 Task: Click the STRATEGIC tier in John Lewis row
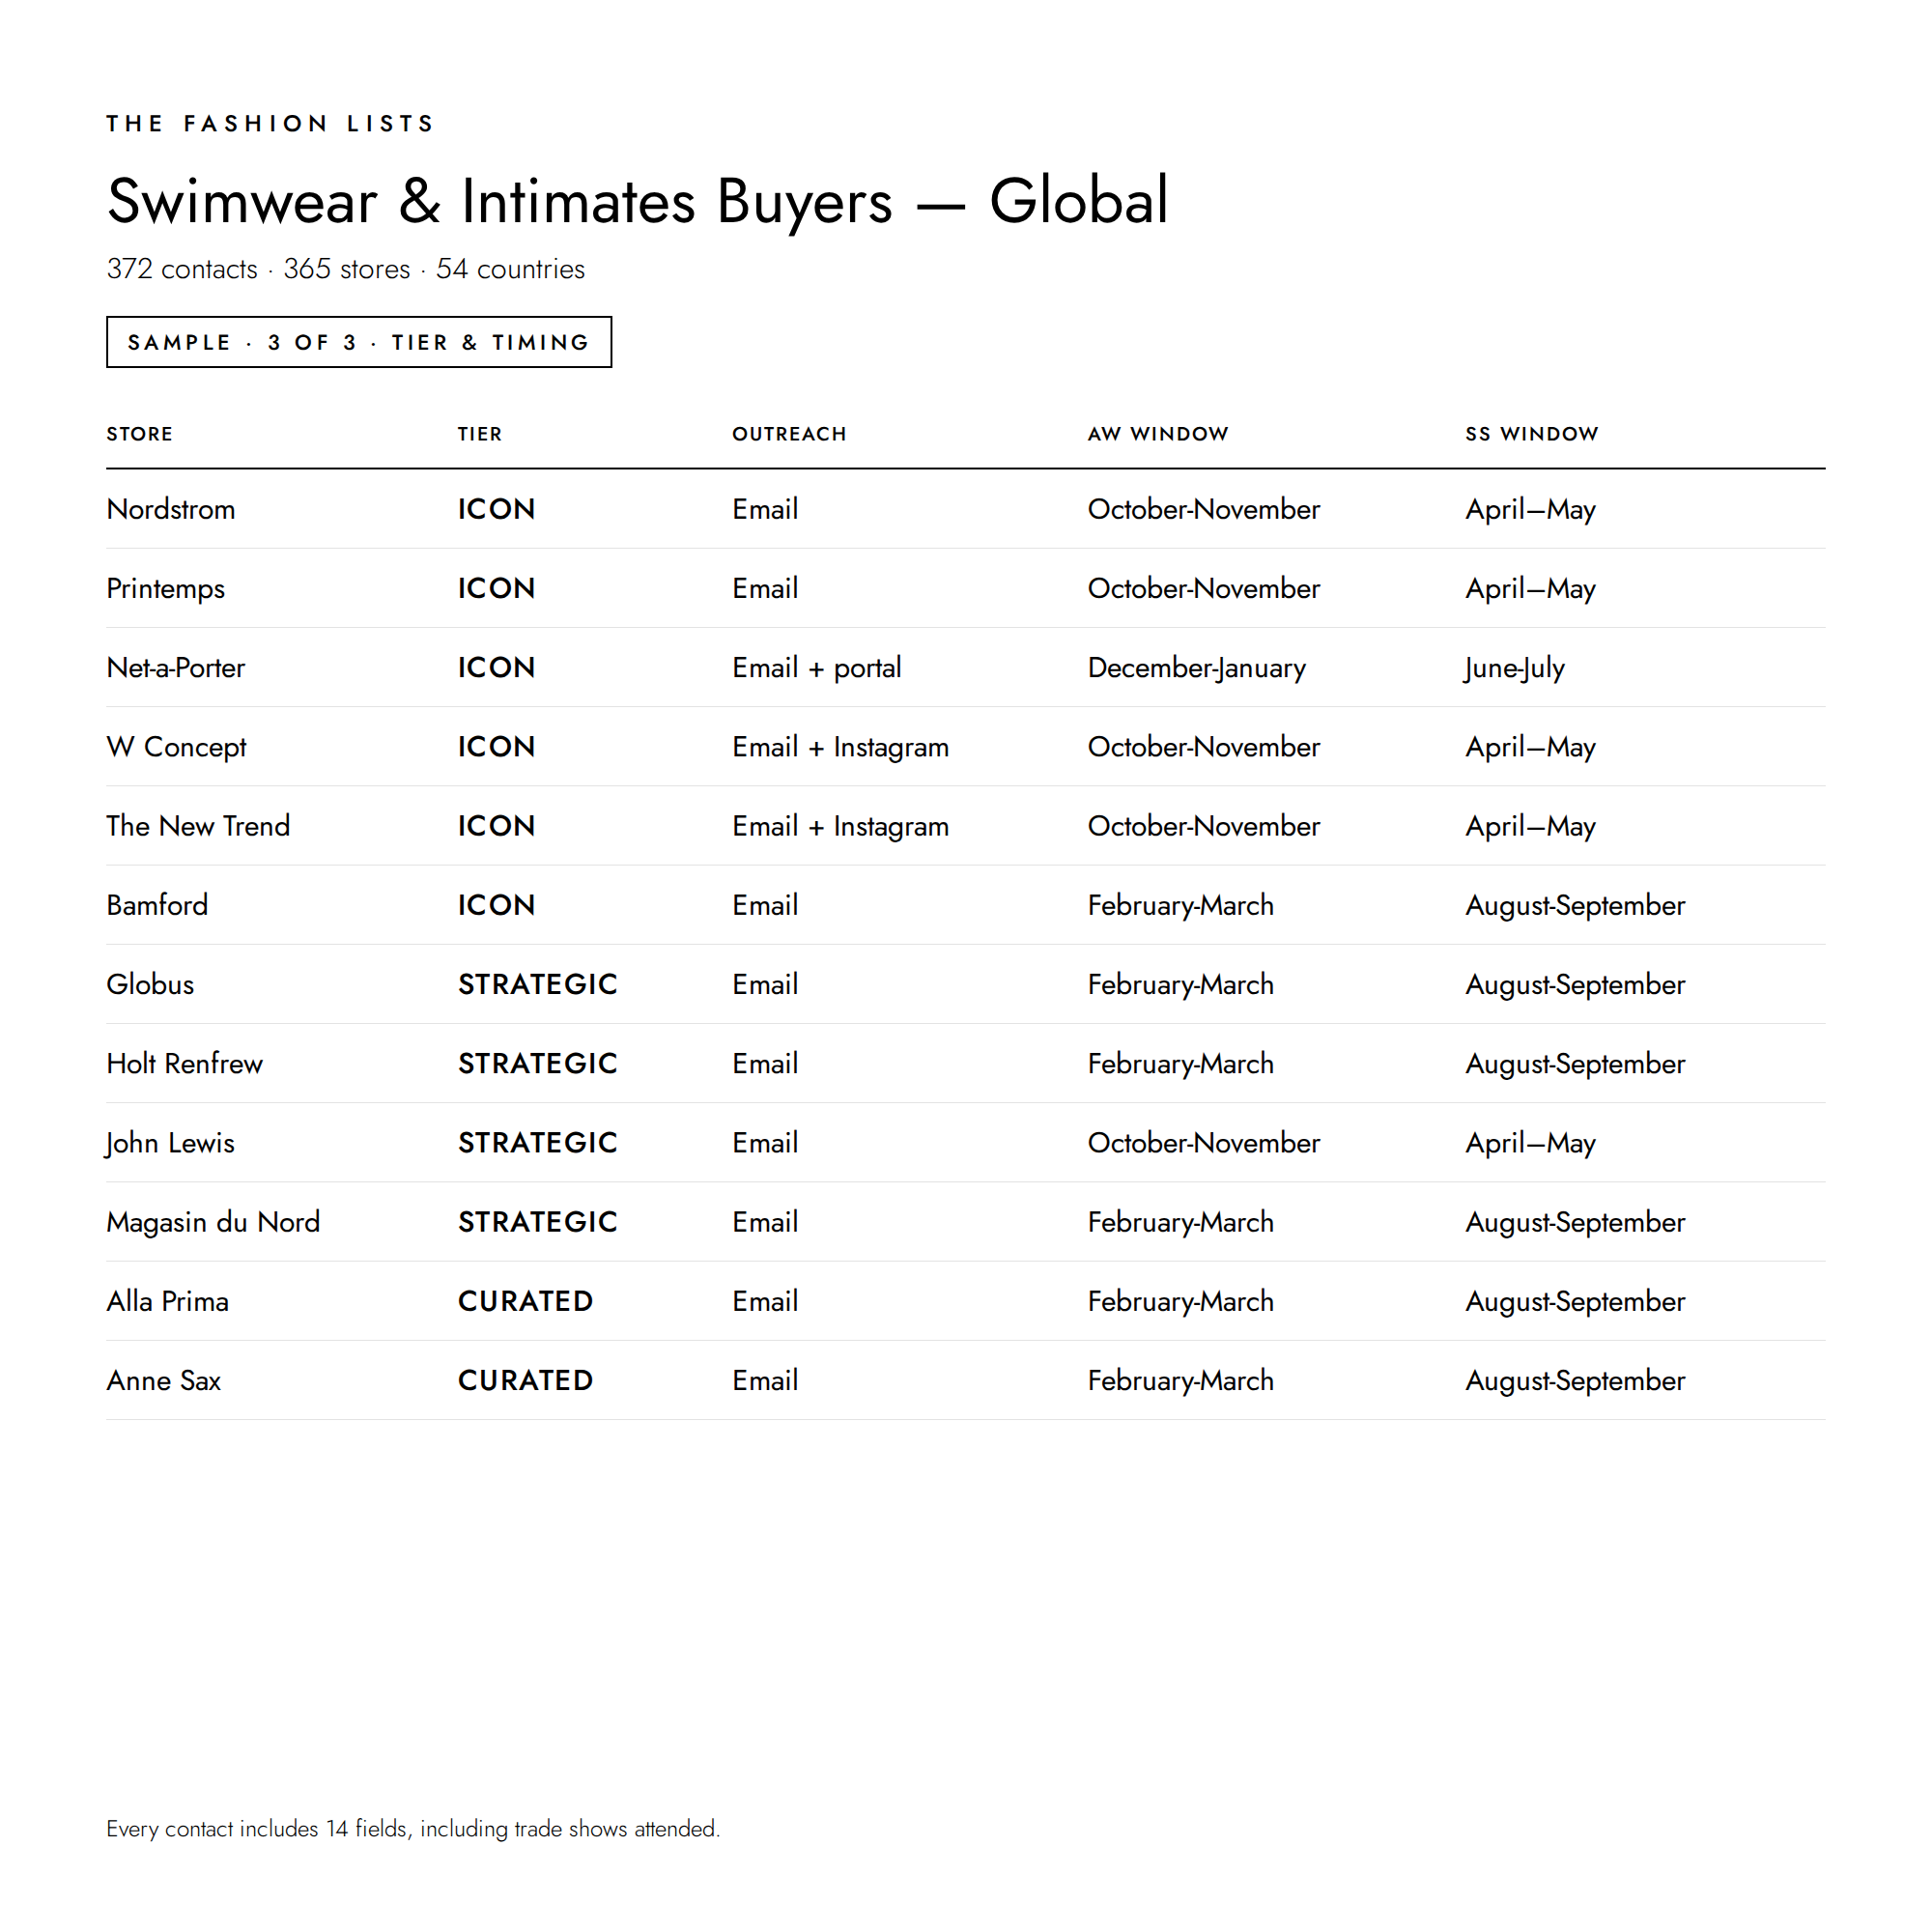click(x=538, y=1143)
